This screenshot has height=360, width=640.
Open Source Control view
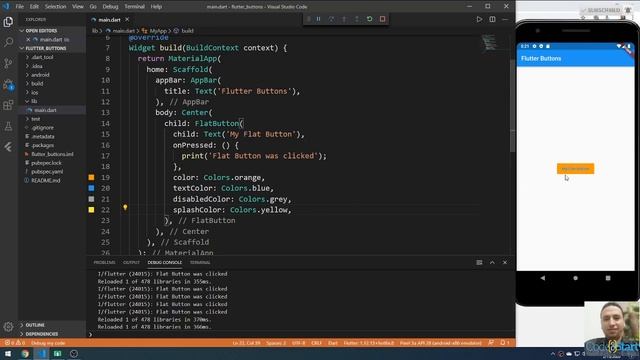pyautogui.click(x=8, y=63)
